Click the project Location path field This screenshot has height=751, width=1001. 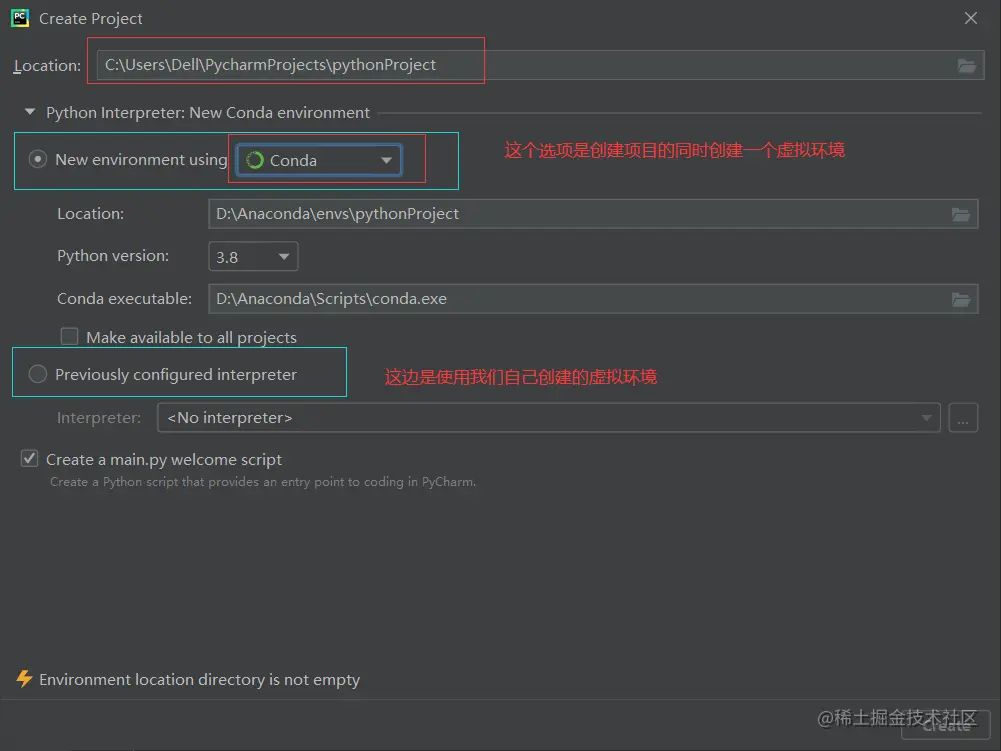pyautogui.click(x=540, y=65)
